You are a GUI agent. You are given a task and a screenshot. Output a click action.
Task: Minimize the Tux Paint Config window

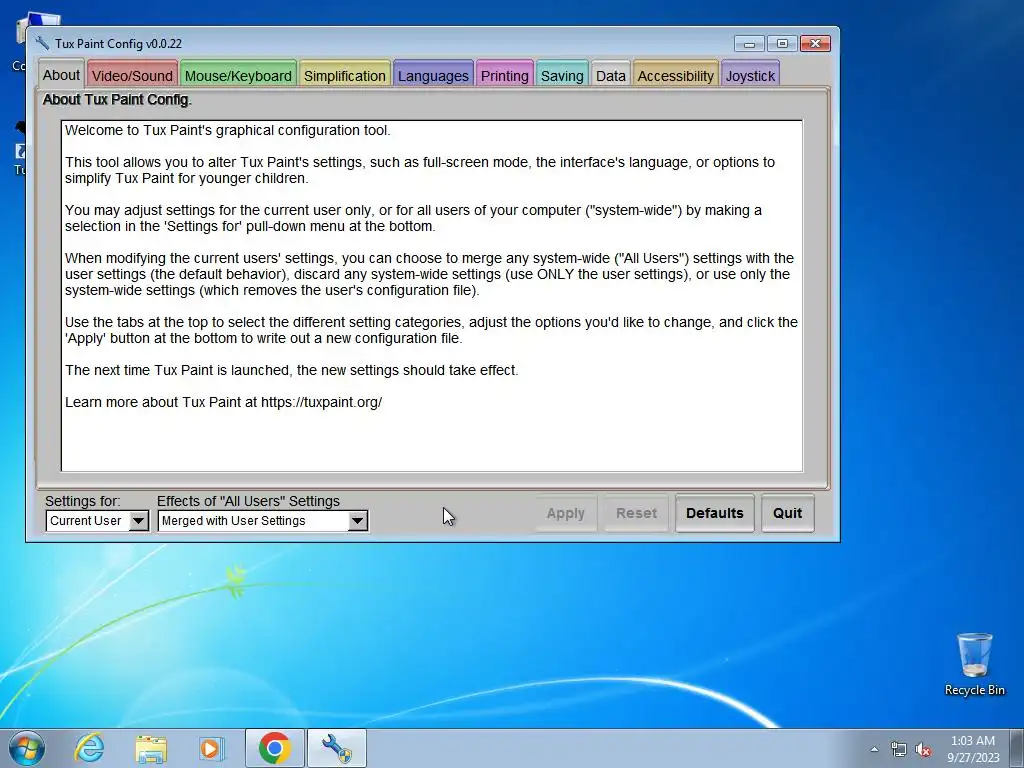pyautogui.click(x=749, y=44)
